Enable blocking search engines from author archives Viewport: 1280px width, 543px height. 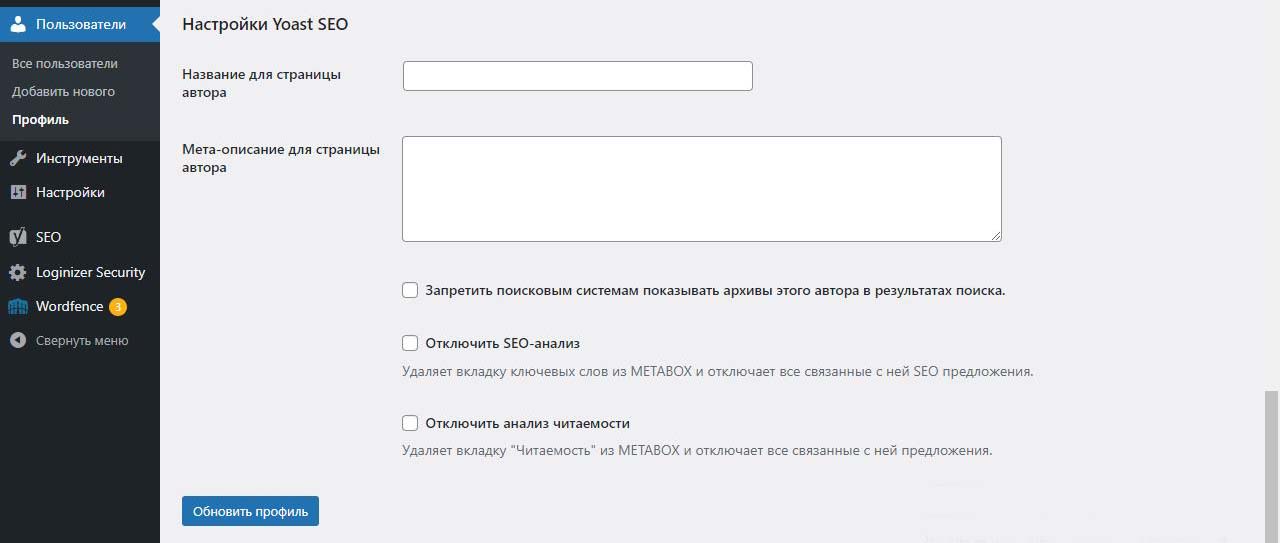(x=410, y=290)
